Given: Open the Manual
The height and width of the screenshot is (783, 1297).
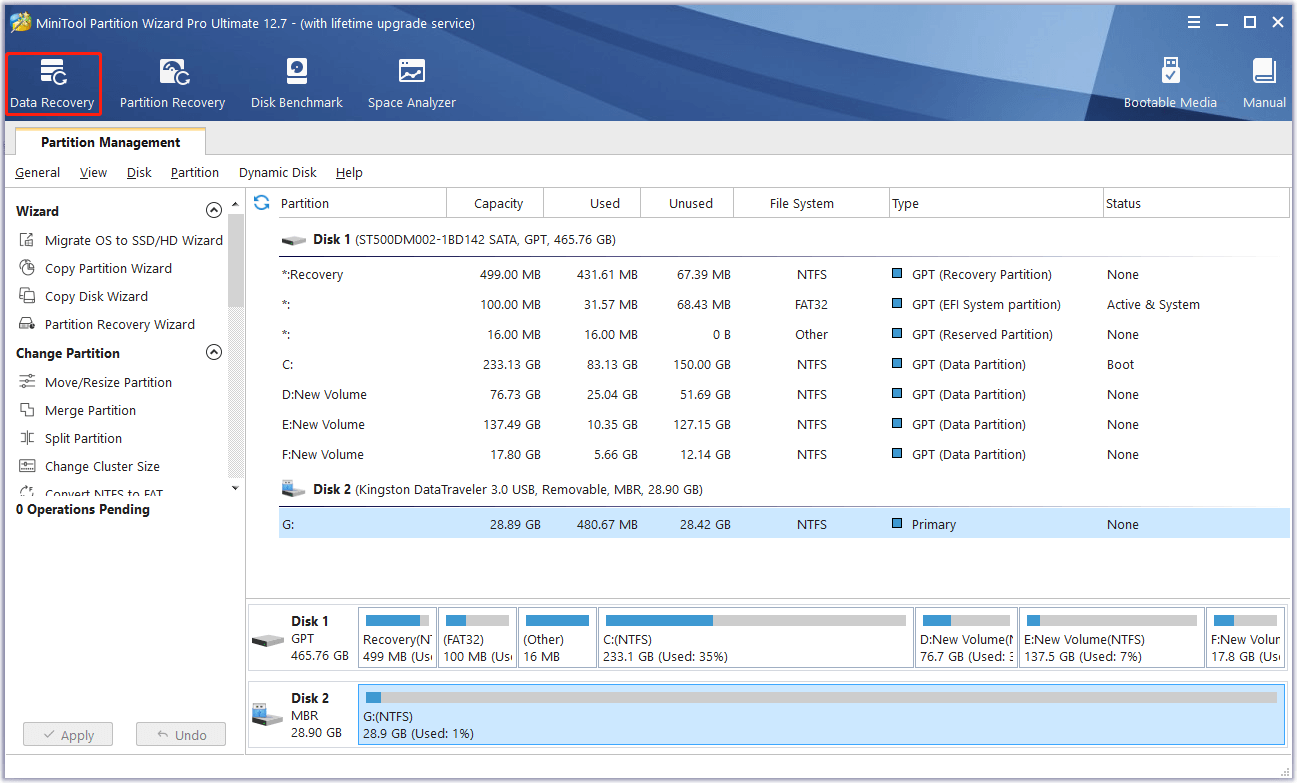Looking at the screenshot, I should pyautogui.click(x=1264, y=84).
